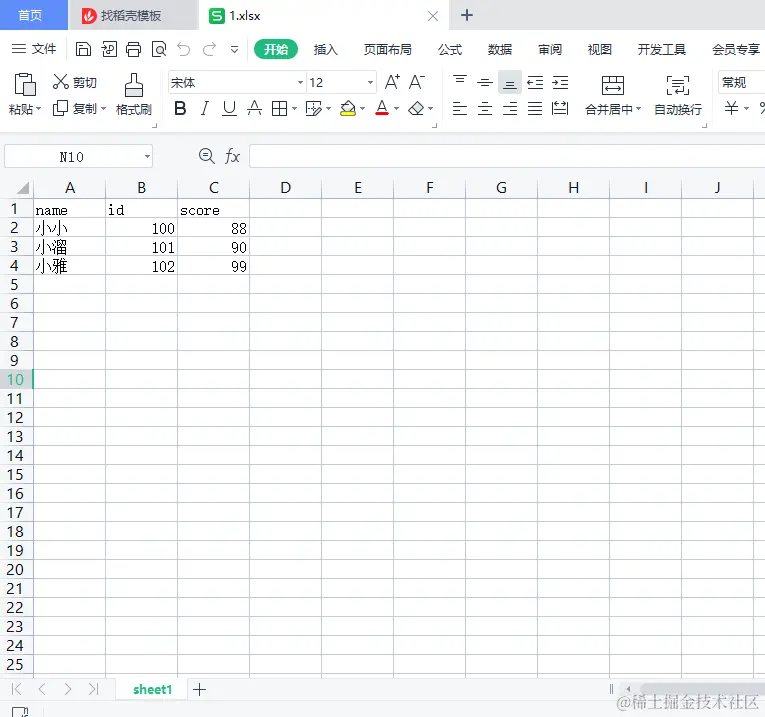The width and height of the screenshot is (765, 717).
Task: Open the number format 常规 dropdown
Action: point(741,82)
